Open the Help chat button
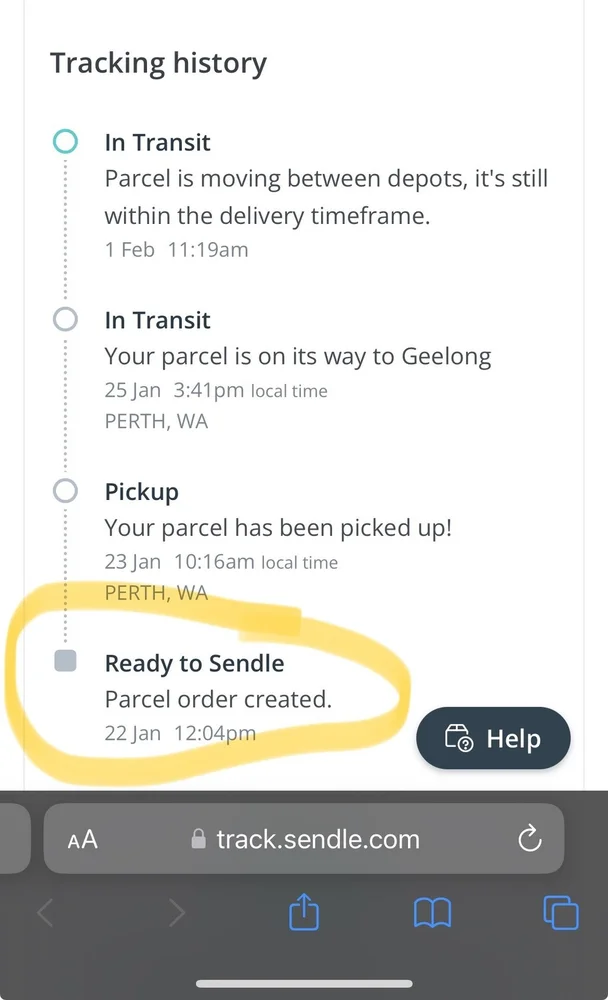 493,738
